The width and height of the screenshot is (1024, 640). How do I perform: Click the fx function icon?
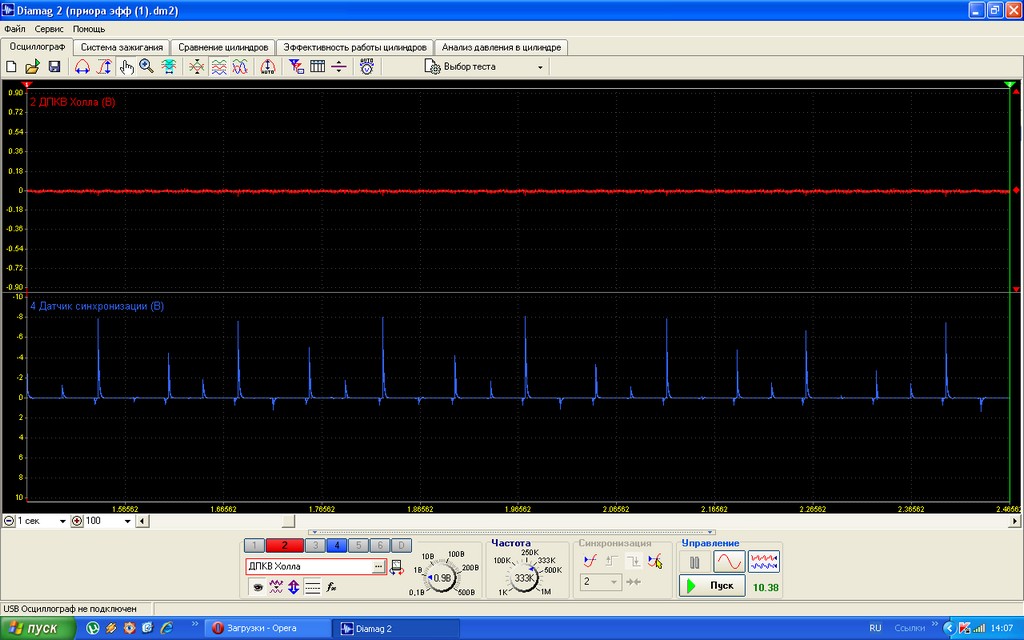[x=331, y=587]
